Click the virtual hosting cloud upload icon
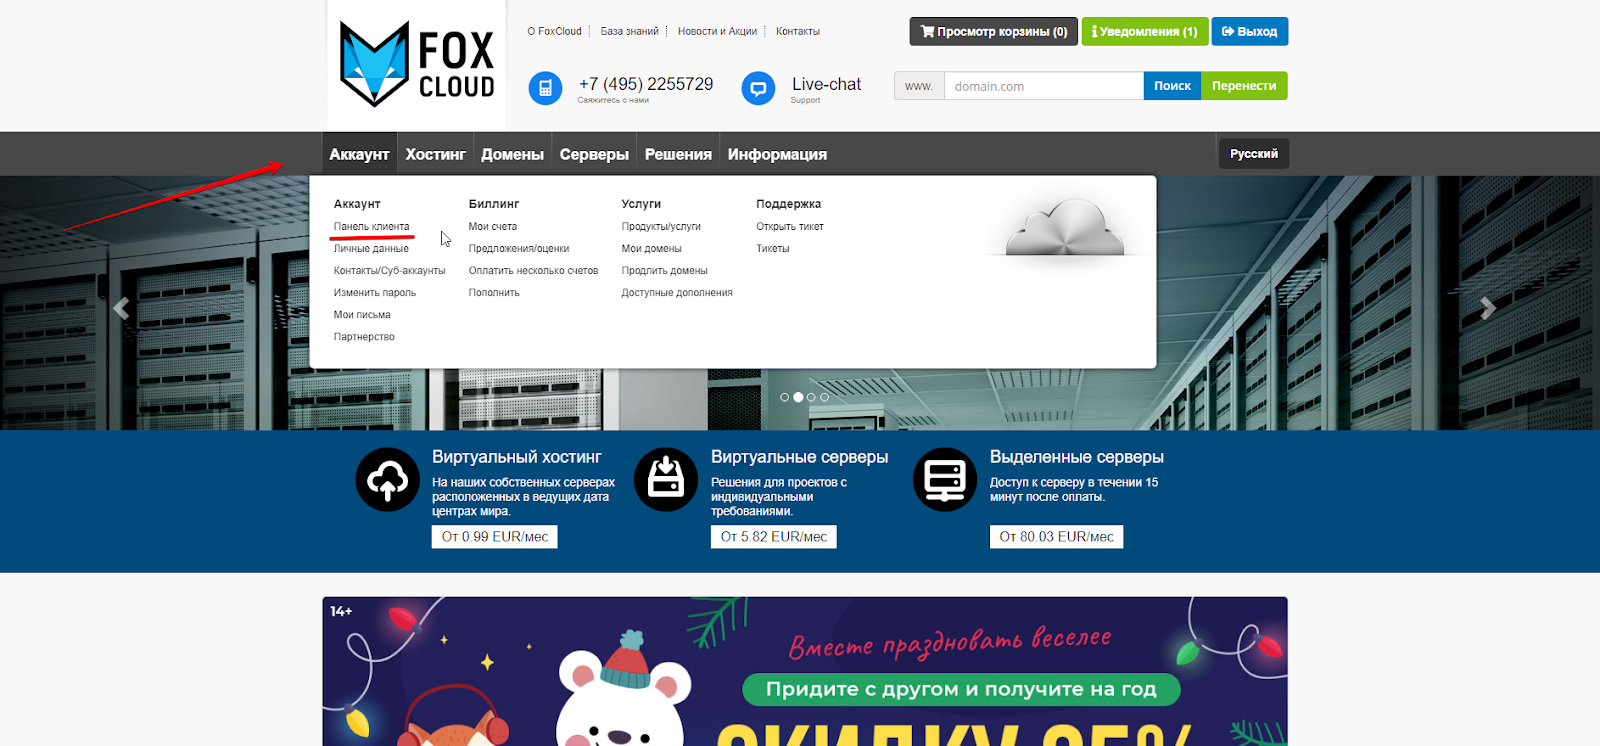1600x746 pixels. 387,480
